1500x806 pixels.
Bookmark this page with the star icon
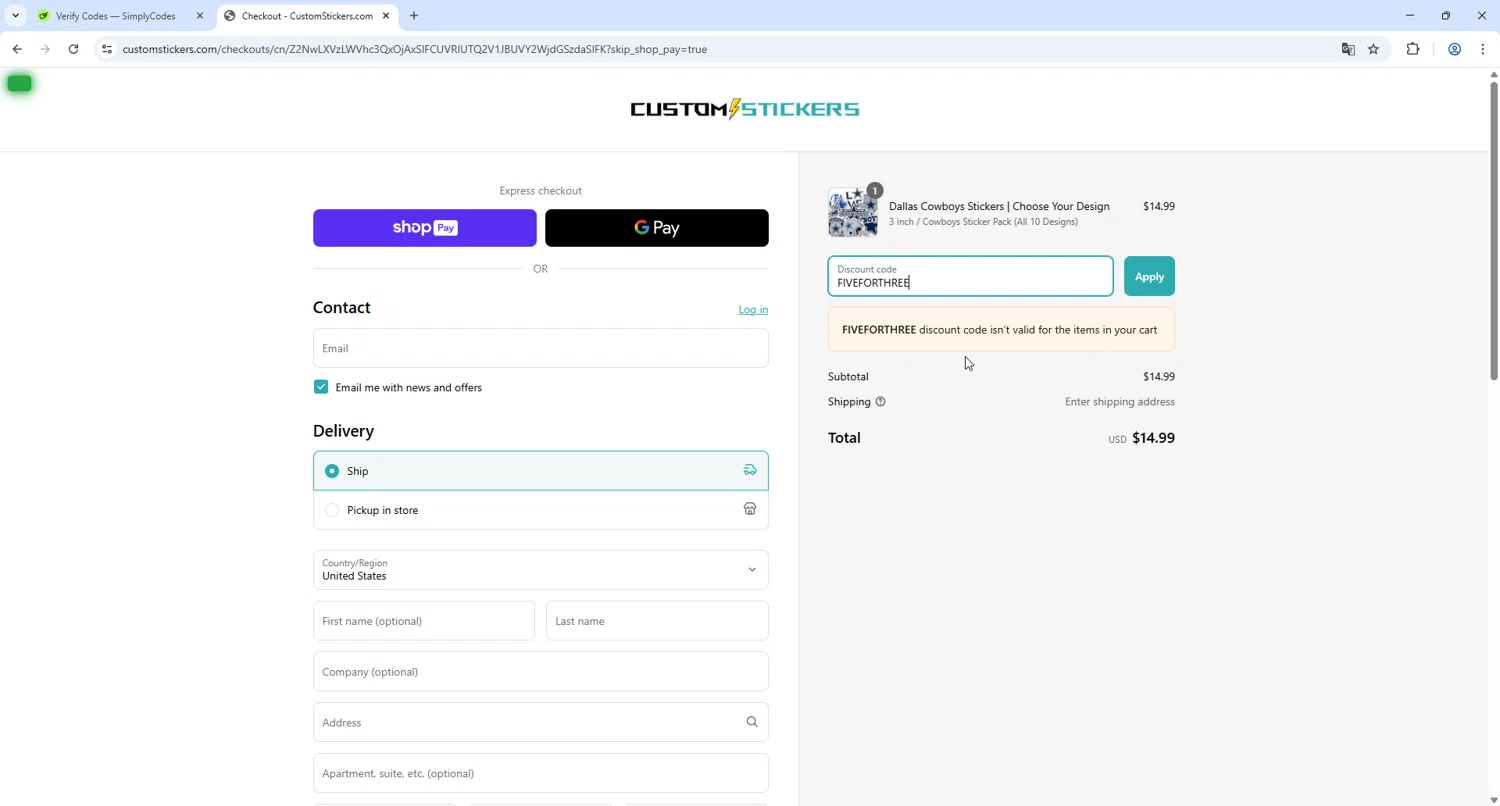(x=1373, y=49)
